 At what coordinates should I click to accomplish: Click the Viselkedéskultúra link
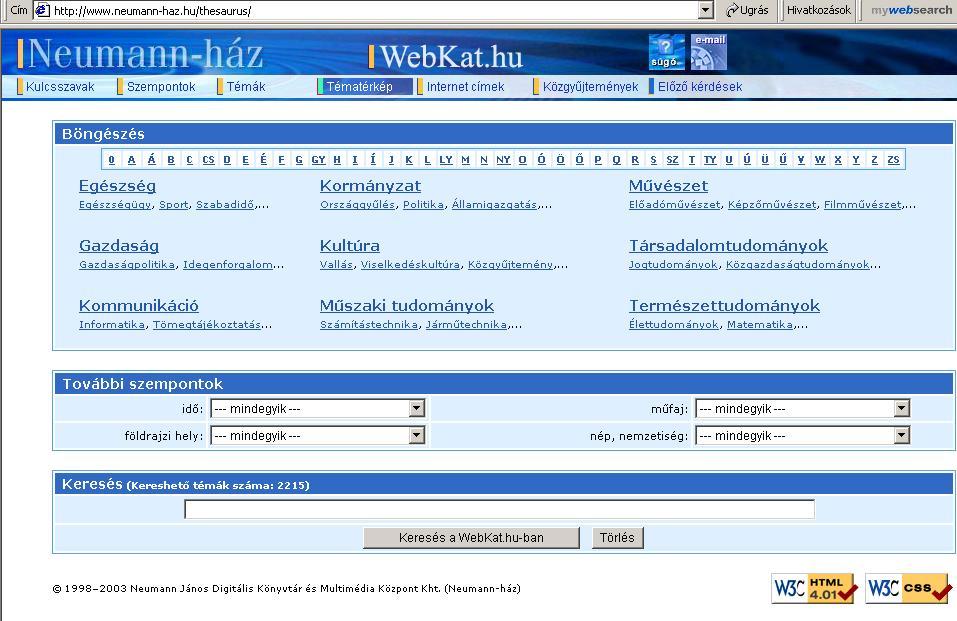410,264
